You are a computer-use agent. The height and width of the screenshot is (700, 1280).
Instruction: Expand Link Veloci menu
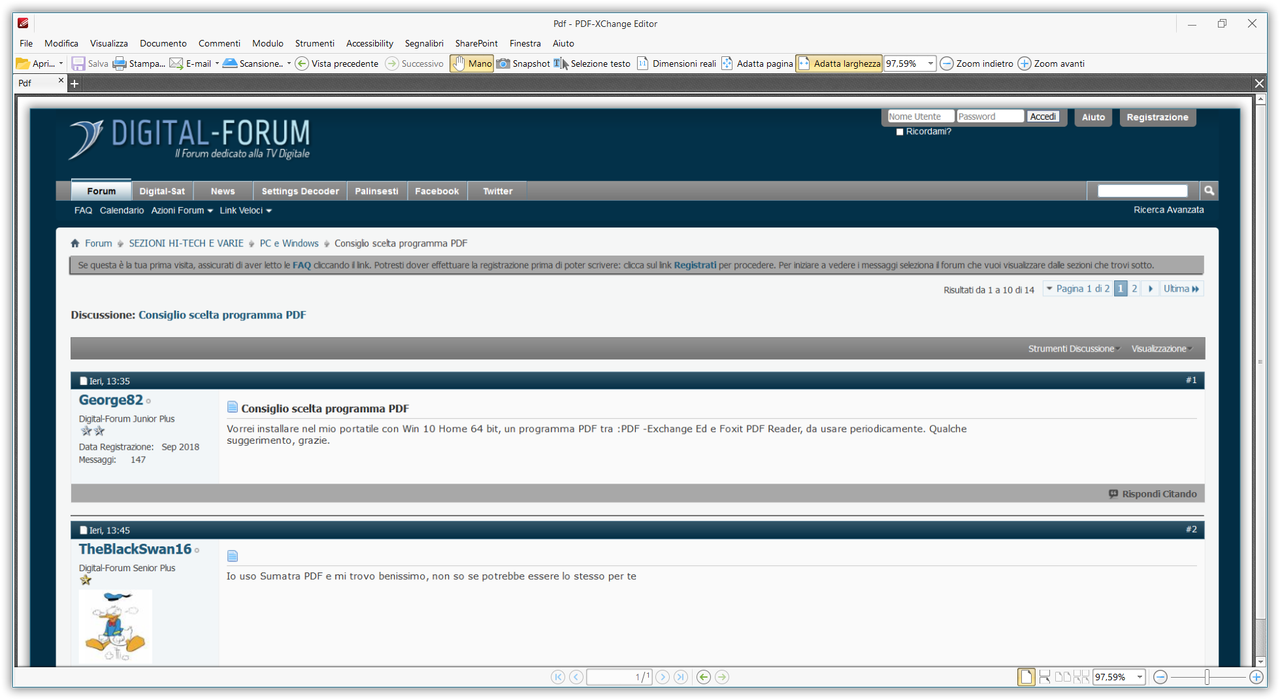(245, 210)
